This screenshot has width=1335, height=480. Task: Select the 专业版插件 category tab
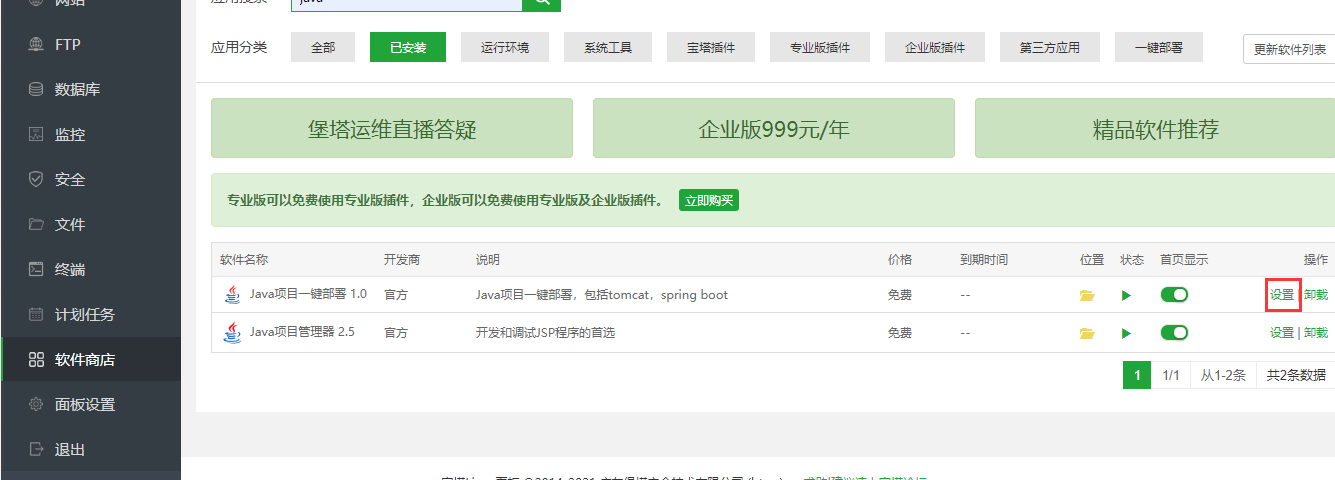820,47
